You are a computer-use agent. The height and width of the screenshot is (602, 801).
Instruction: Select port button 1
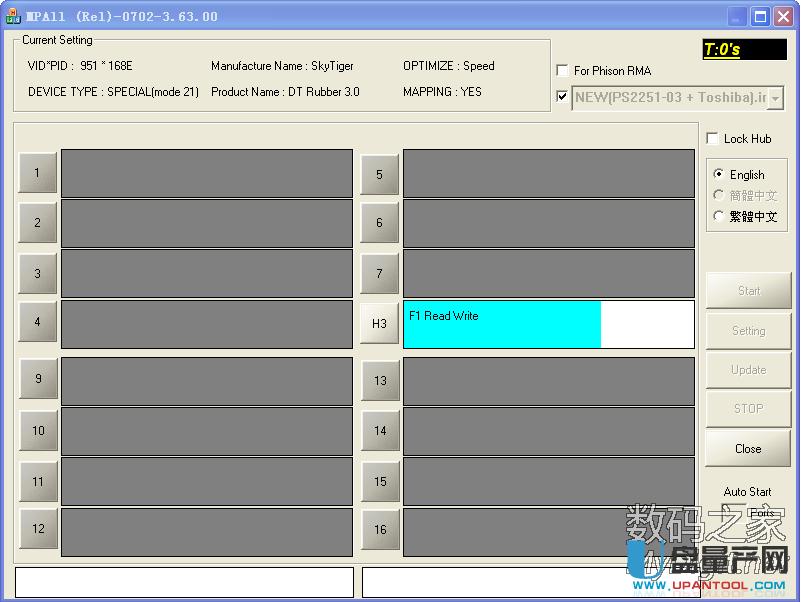(x=37, y=172)
